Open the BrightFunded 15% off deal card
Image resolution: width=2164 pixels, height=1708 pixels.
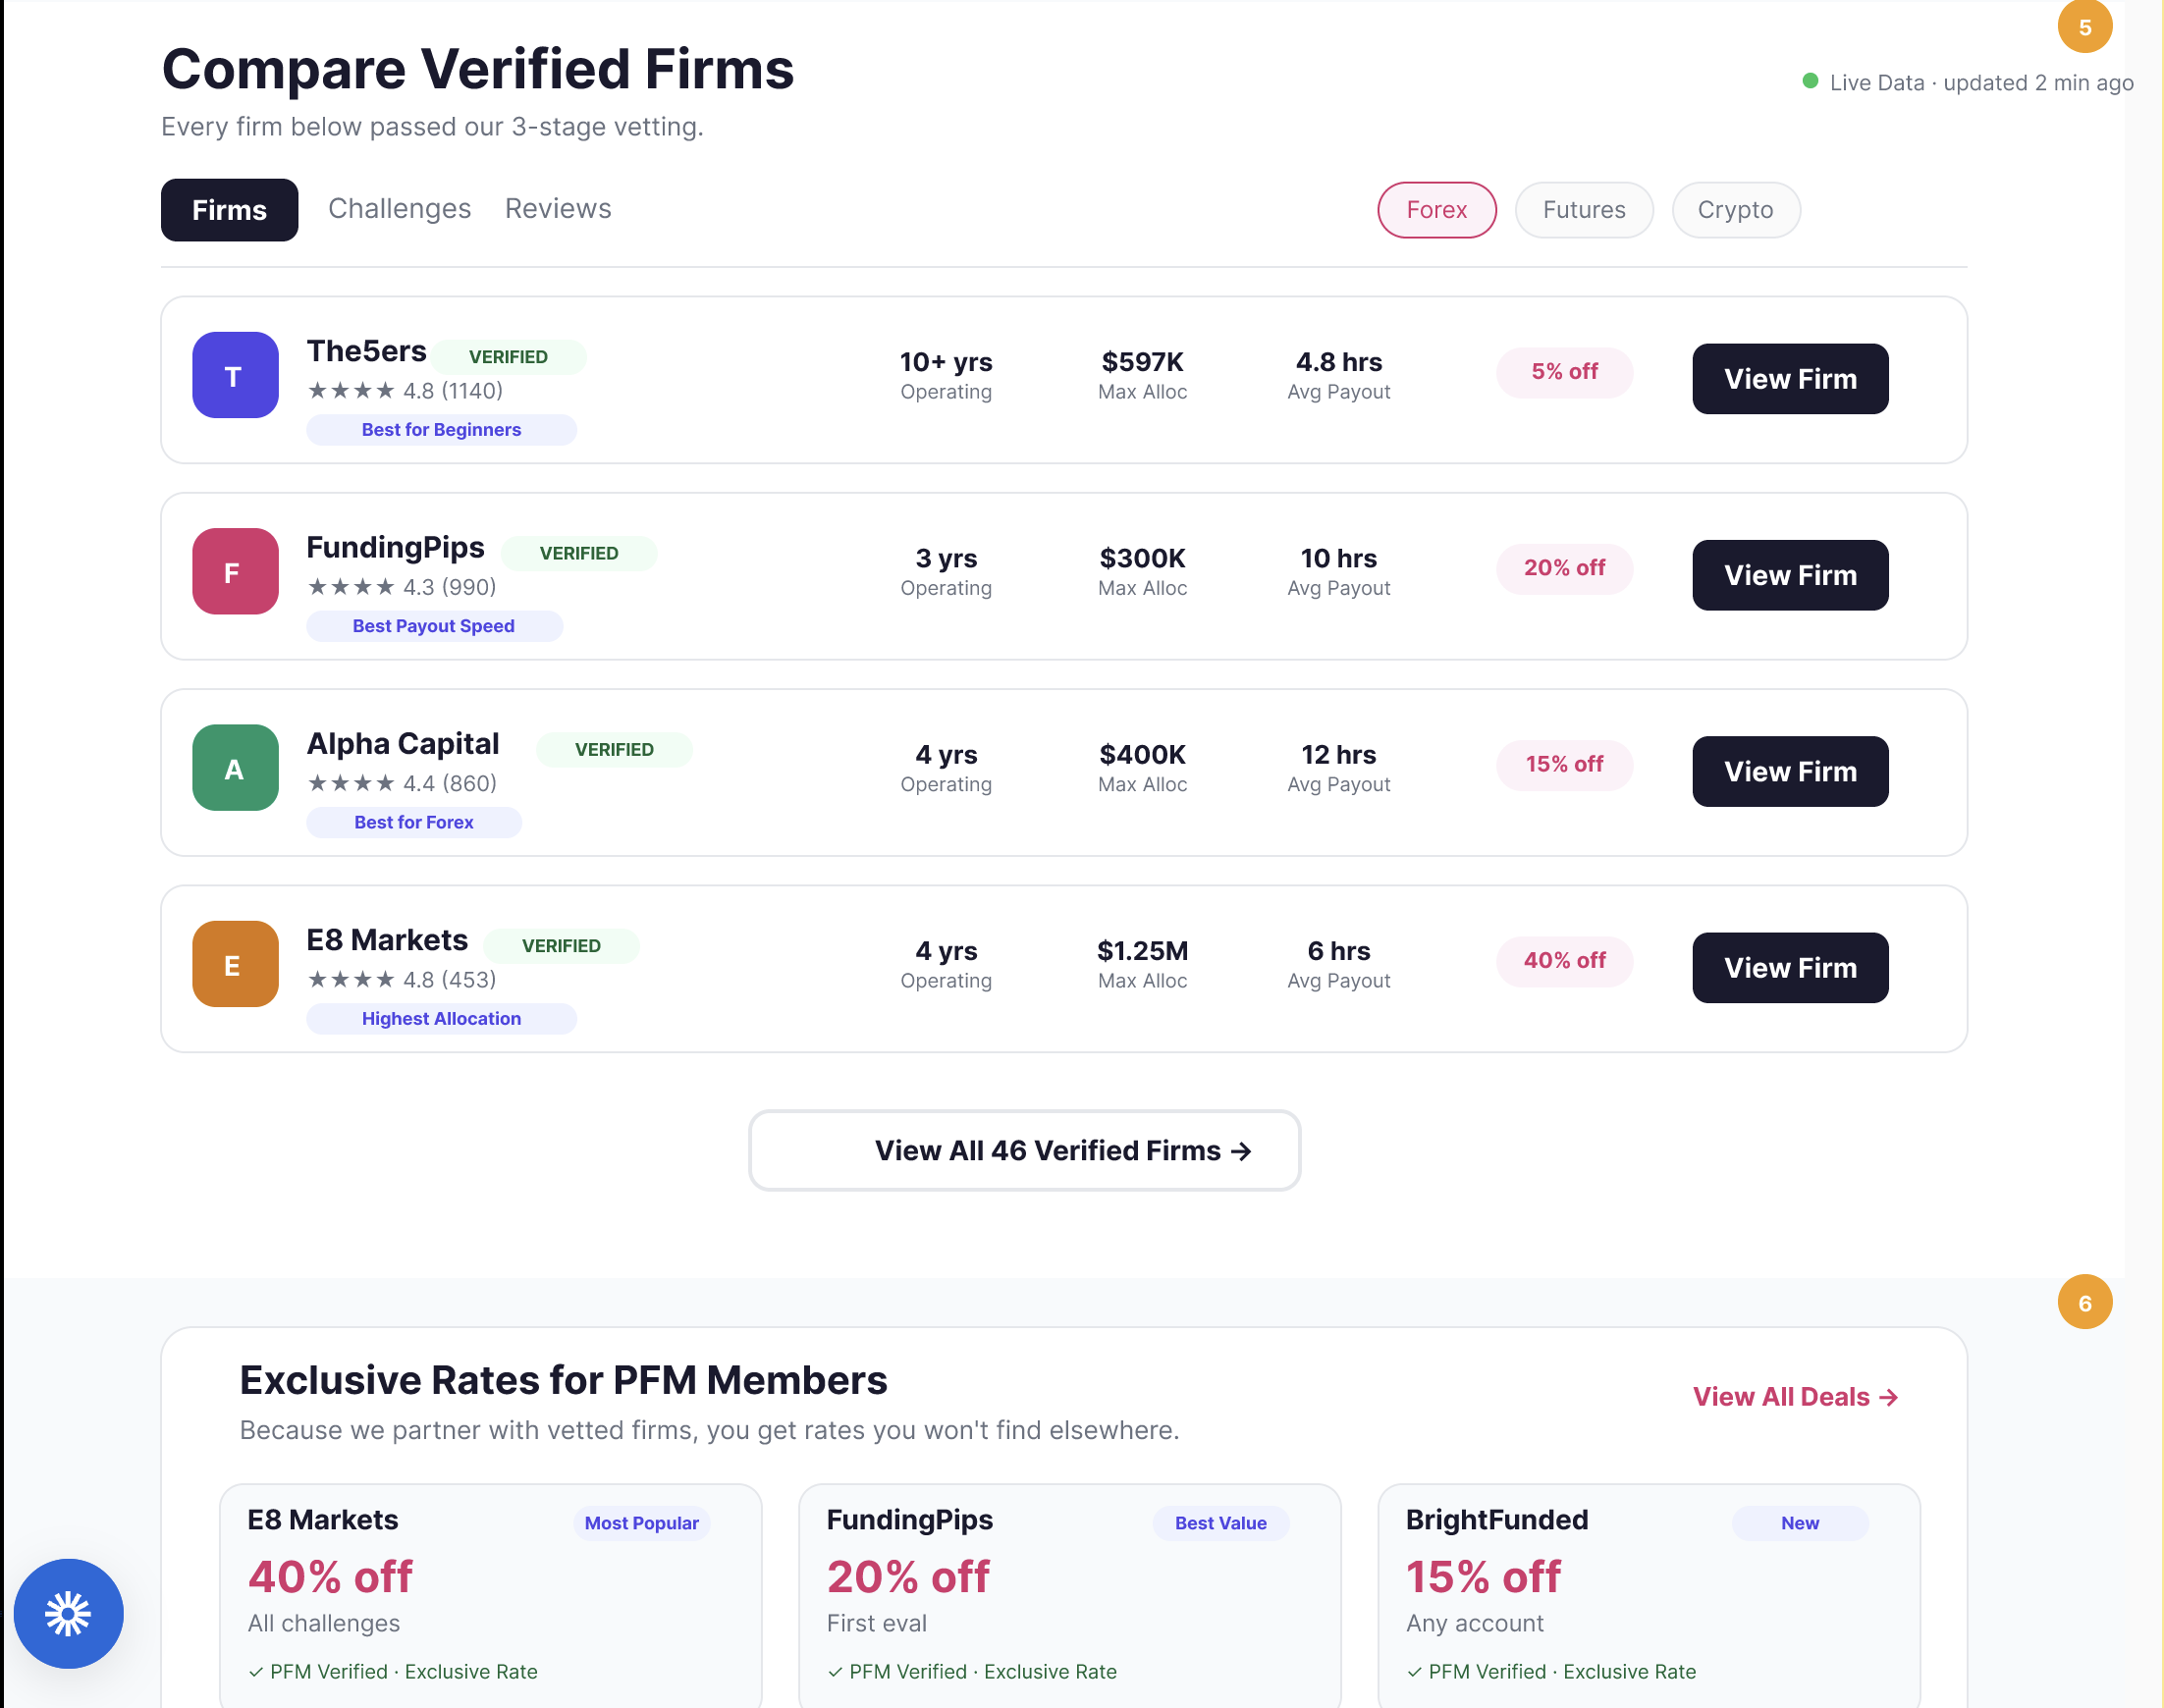(1649, 1595)
